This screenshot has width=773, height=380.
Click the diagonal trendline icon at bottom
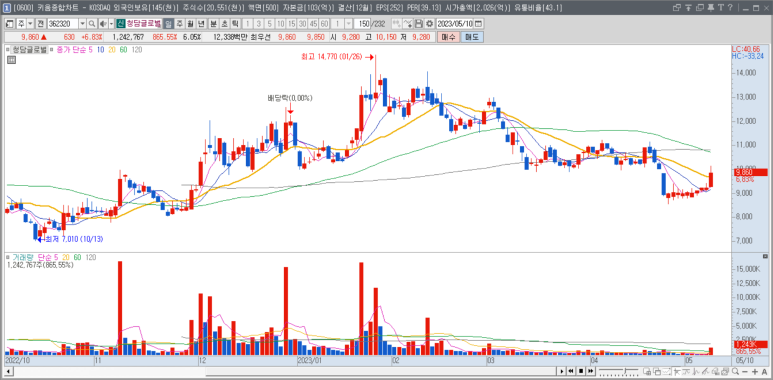[x=705, y=371]
